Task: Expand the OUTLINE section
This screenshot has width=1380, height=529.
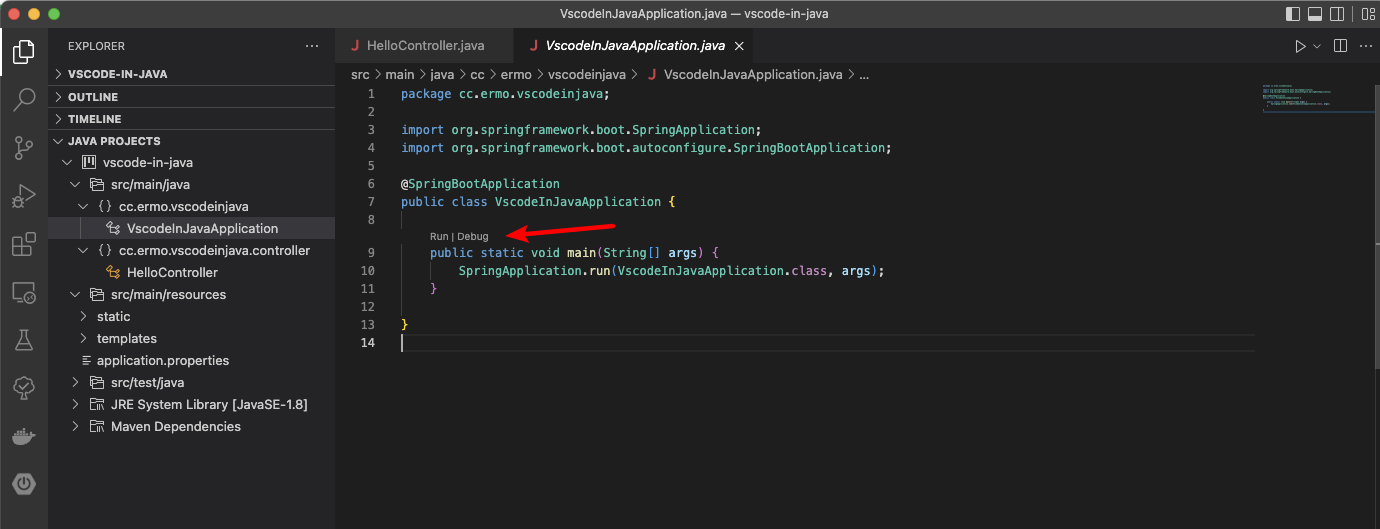Action: point(192,97)
